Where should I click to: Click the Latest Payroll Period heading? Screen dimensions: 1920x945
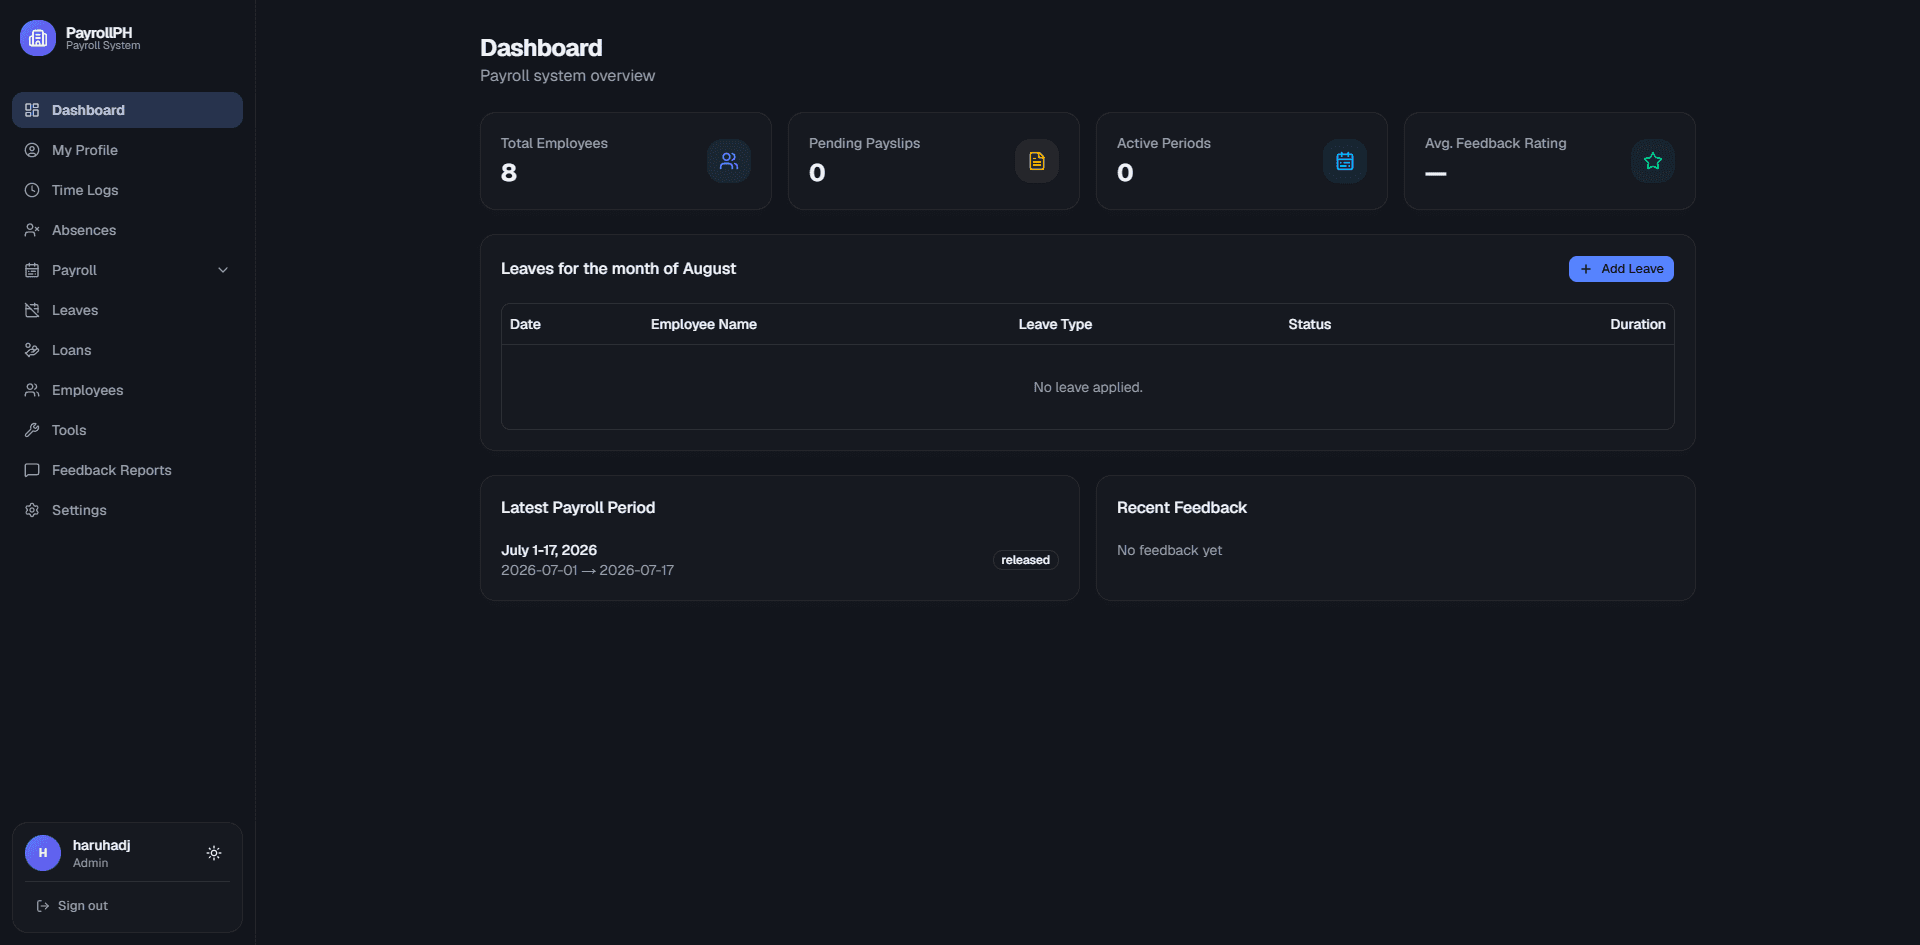tap(578, 507)
